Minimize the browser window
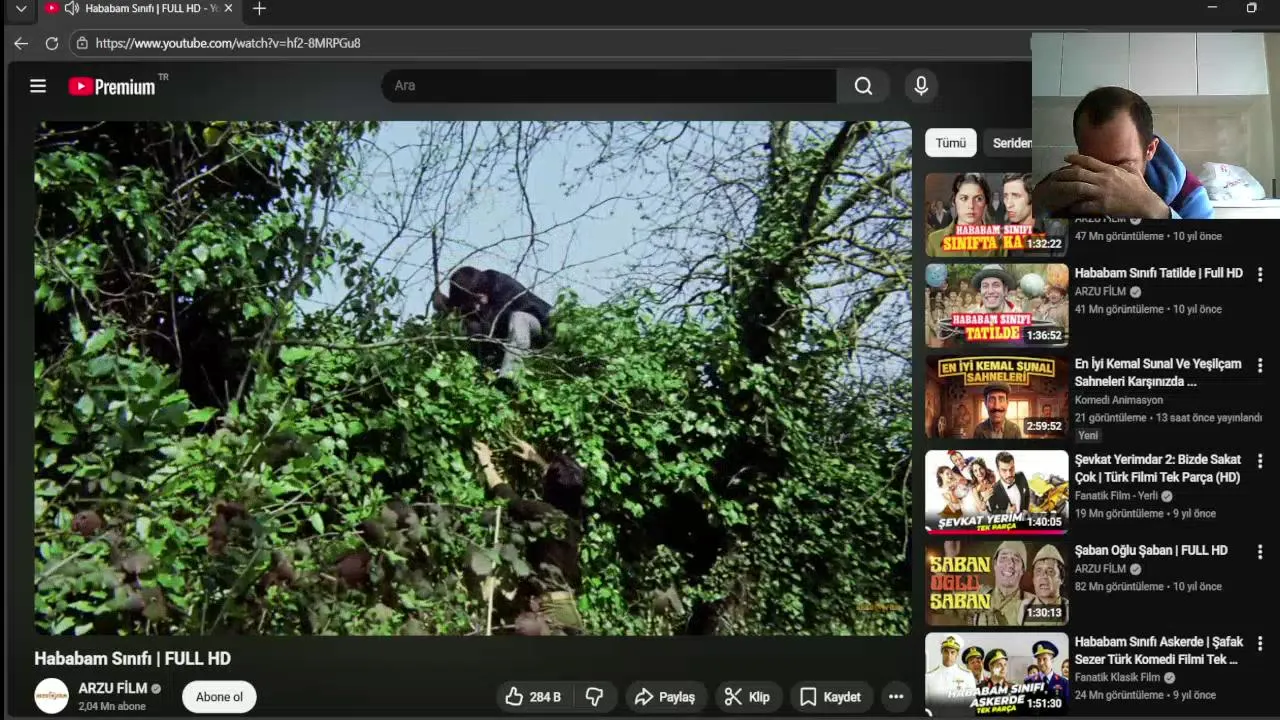The height and width of the screenshot is (720, 1280). coord(1212,8)
